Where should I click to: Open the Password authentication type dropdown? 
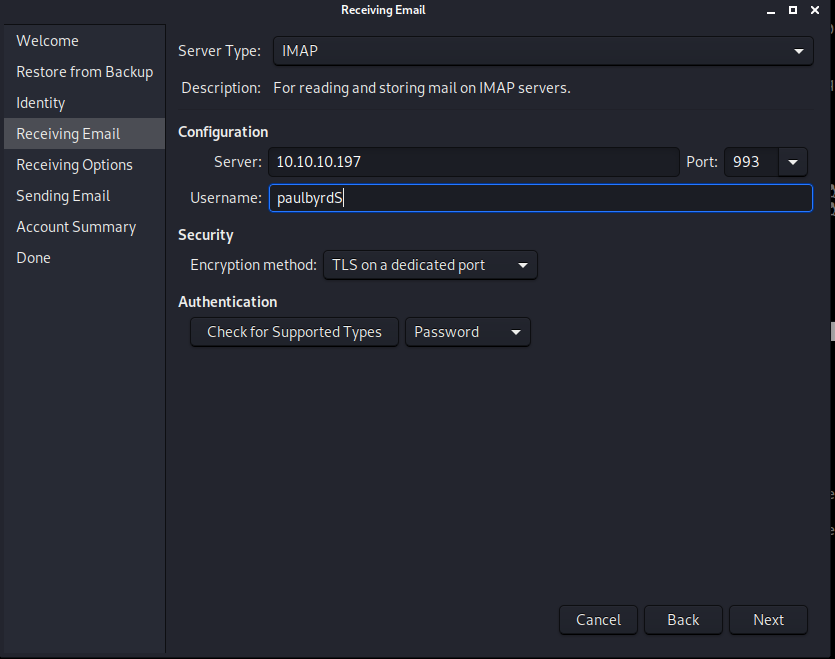467,332
